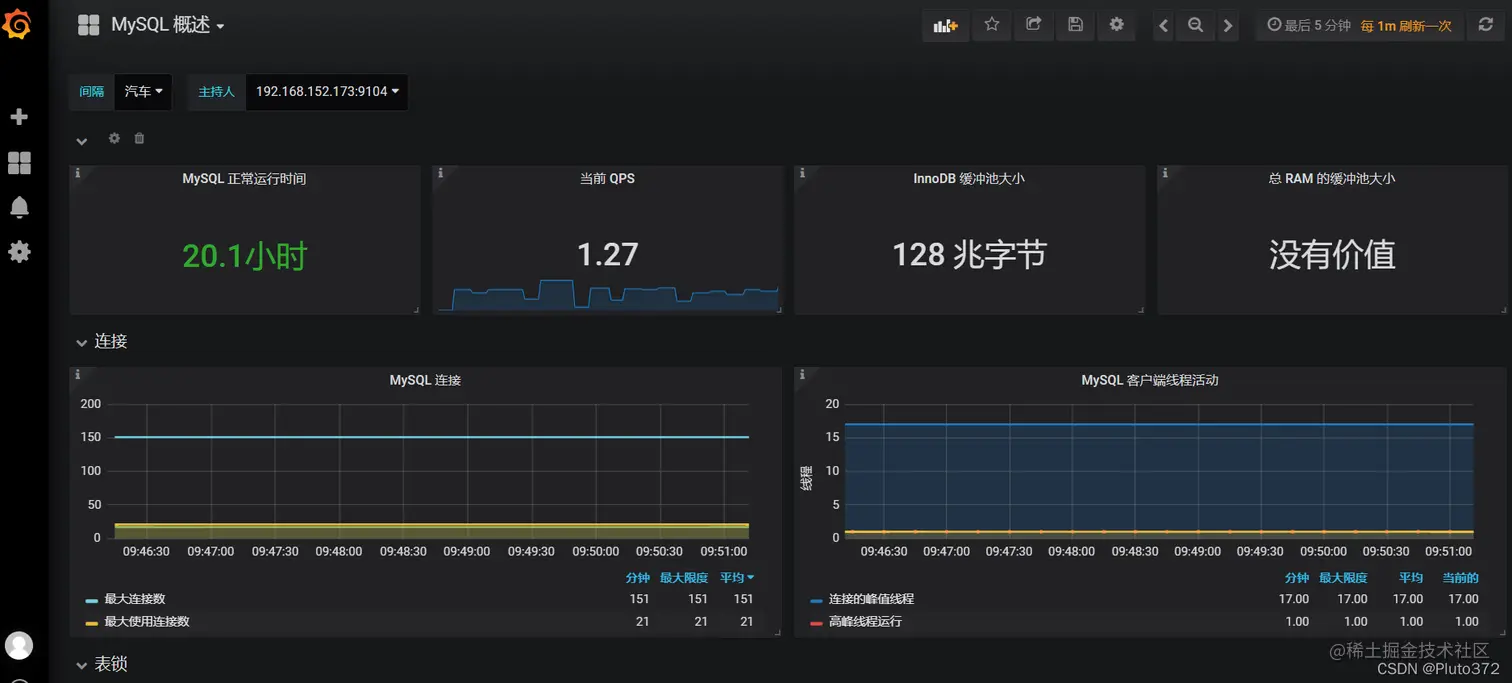Open 当前 QPS panel title menu
Image resolution: width=1512 pixels, height=683 pixels.
(607, 179)
